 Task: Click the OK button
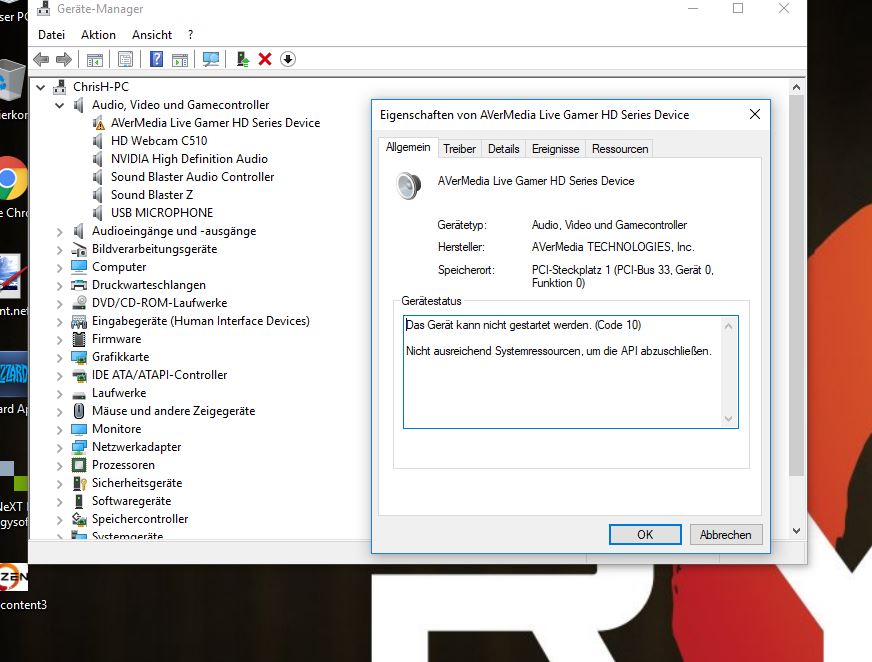(645, 535)
